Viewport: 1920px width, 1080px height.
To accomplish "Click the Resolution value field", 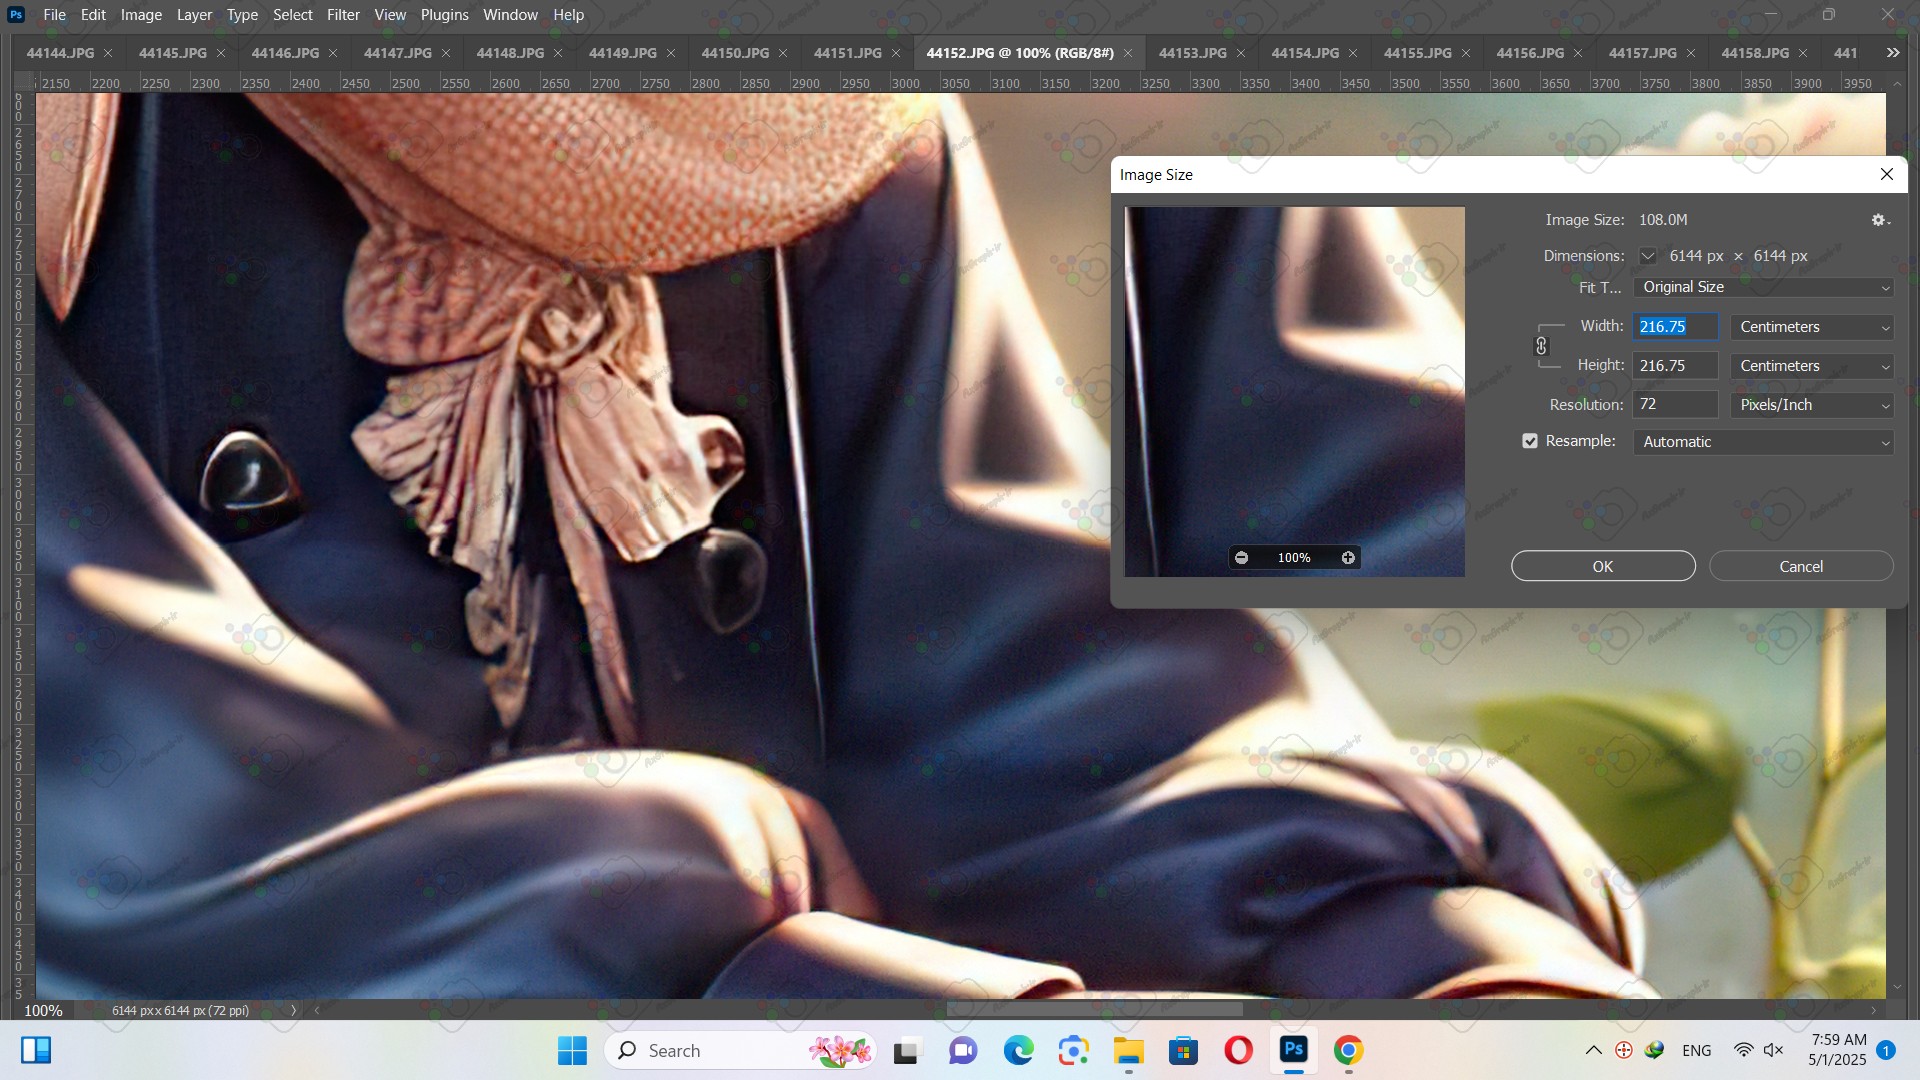I will pyautogui.click(x=1675, y=405).
